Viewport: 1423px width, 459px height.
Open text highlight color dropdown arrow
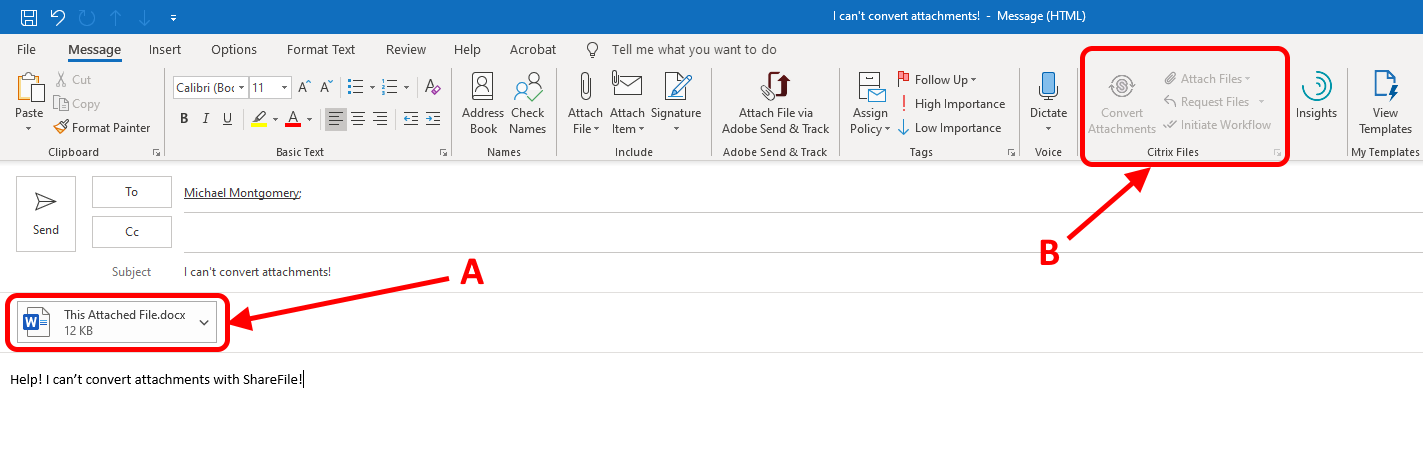point(275,120)
